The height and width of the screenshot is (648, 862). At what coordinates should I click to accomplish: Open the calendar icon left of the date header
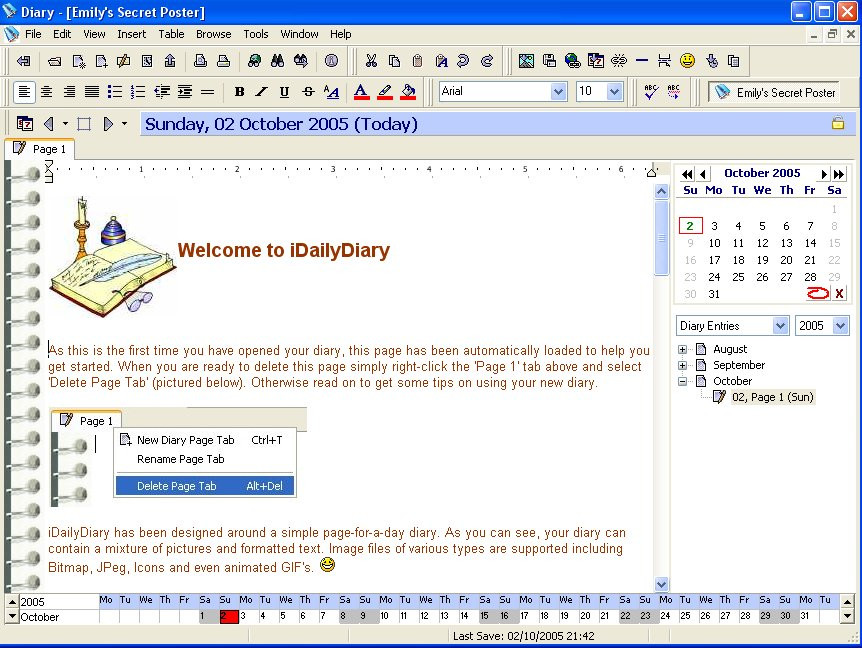25,124
